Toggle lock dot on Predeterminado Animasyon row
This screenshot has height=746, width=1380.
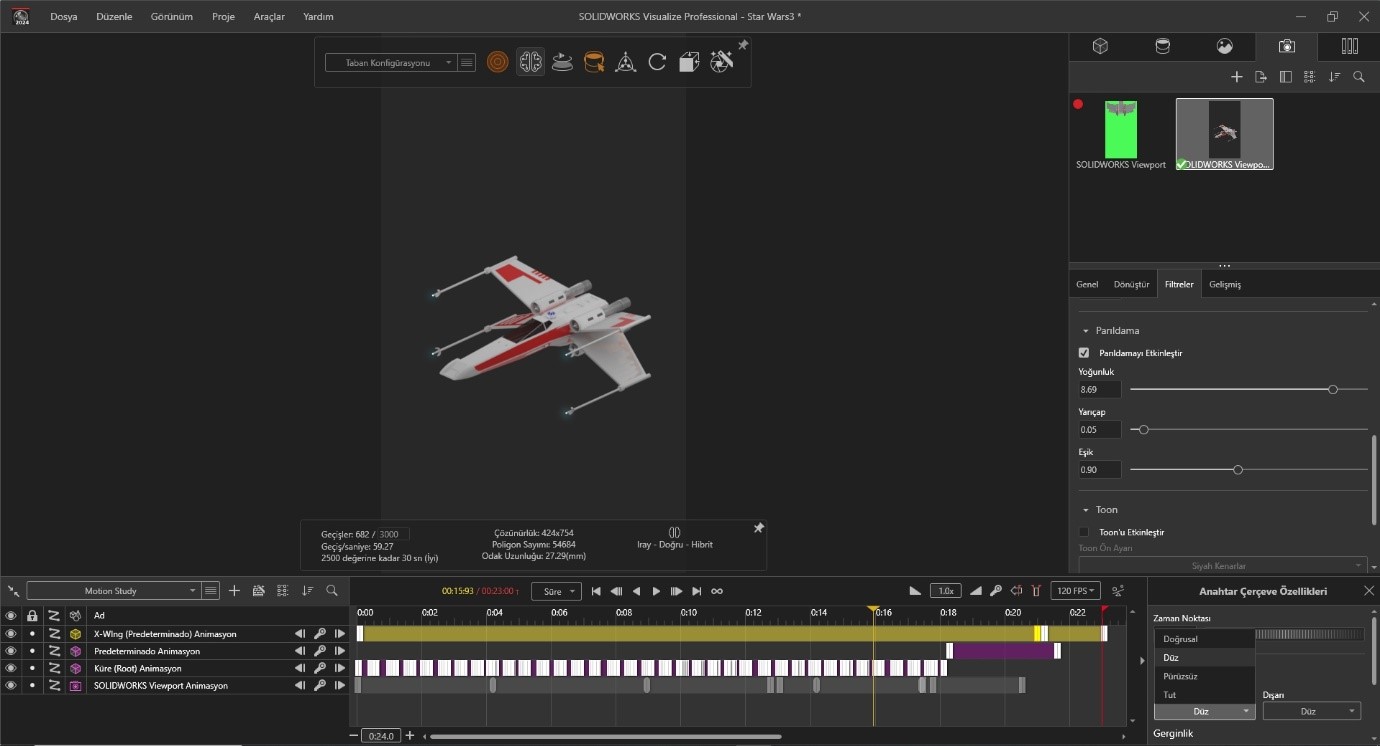32,651
